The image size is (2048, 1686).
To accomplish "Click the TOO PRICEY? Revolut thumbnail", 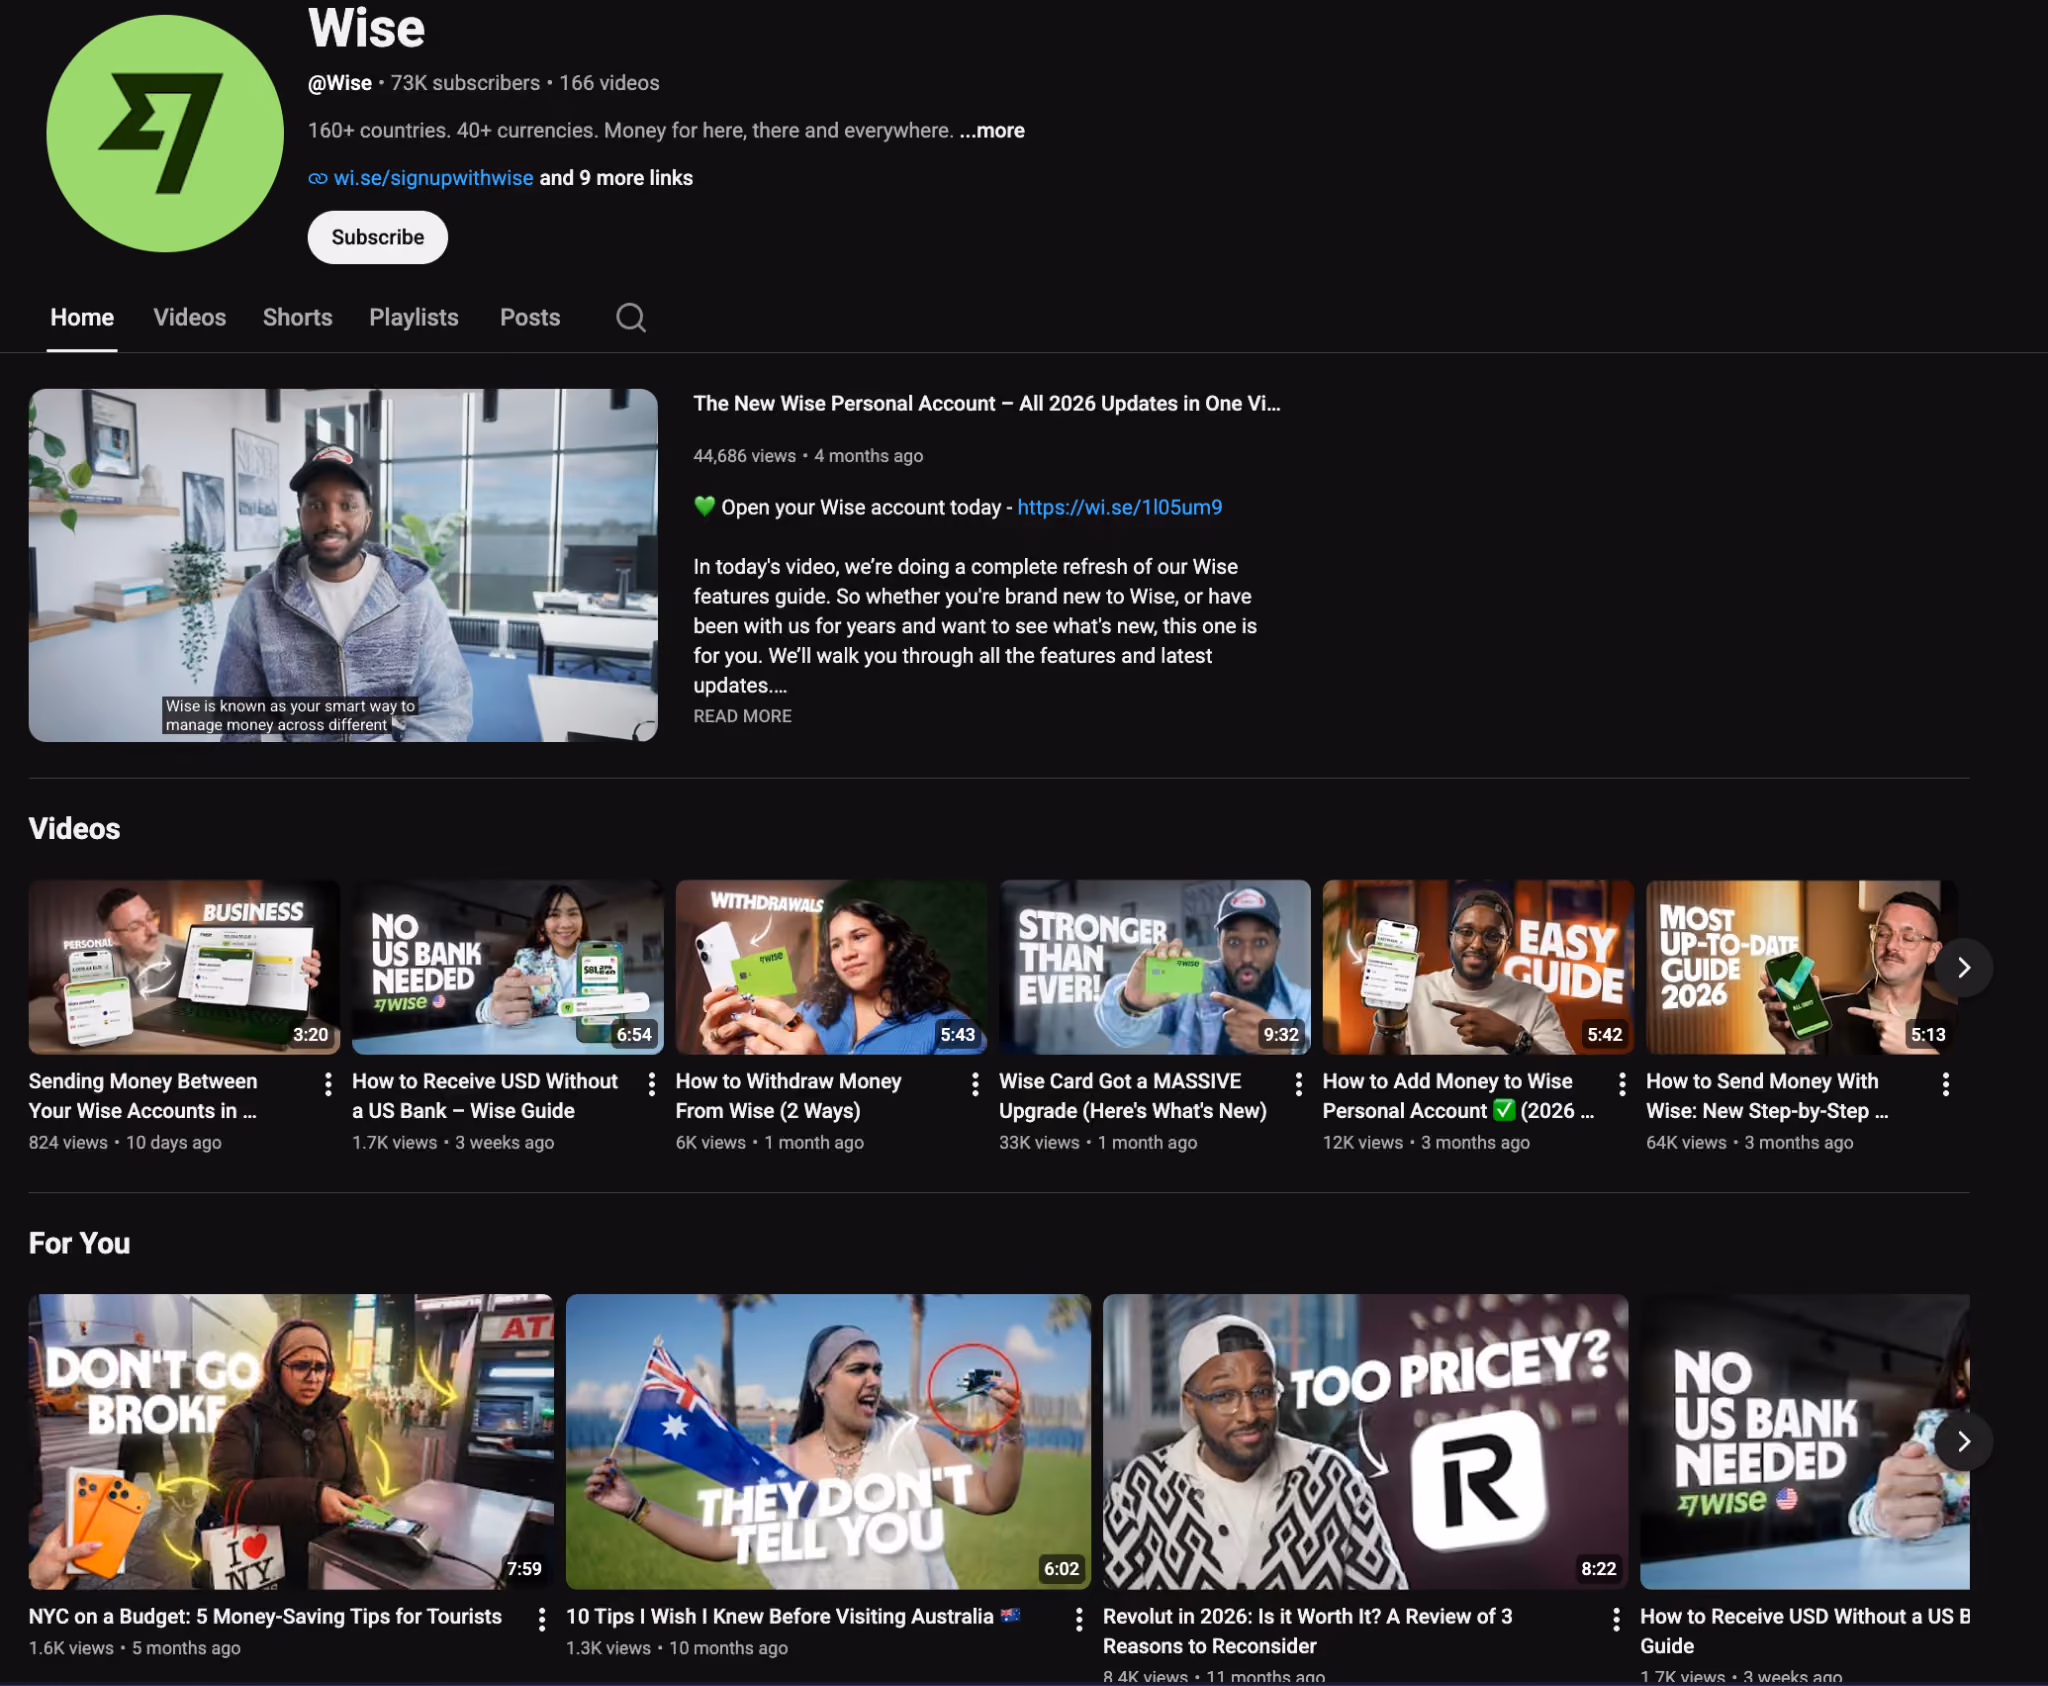I will (1365, 1442).
